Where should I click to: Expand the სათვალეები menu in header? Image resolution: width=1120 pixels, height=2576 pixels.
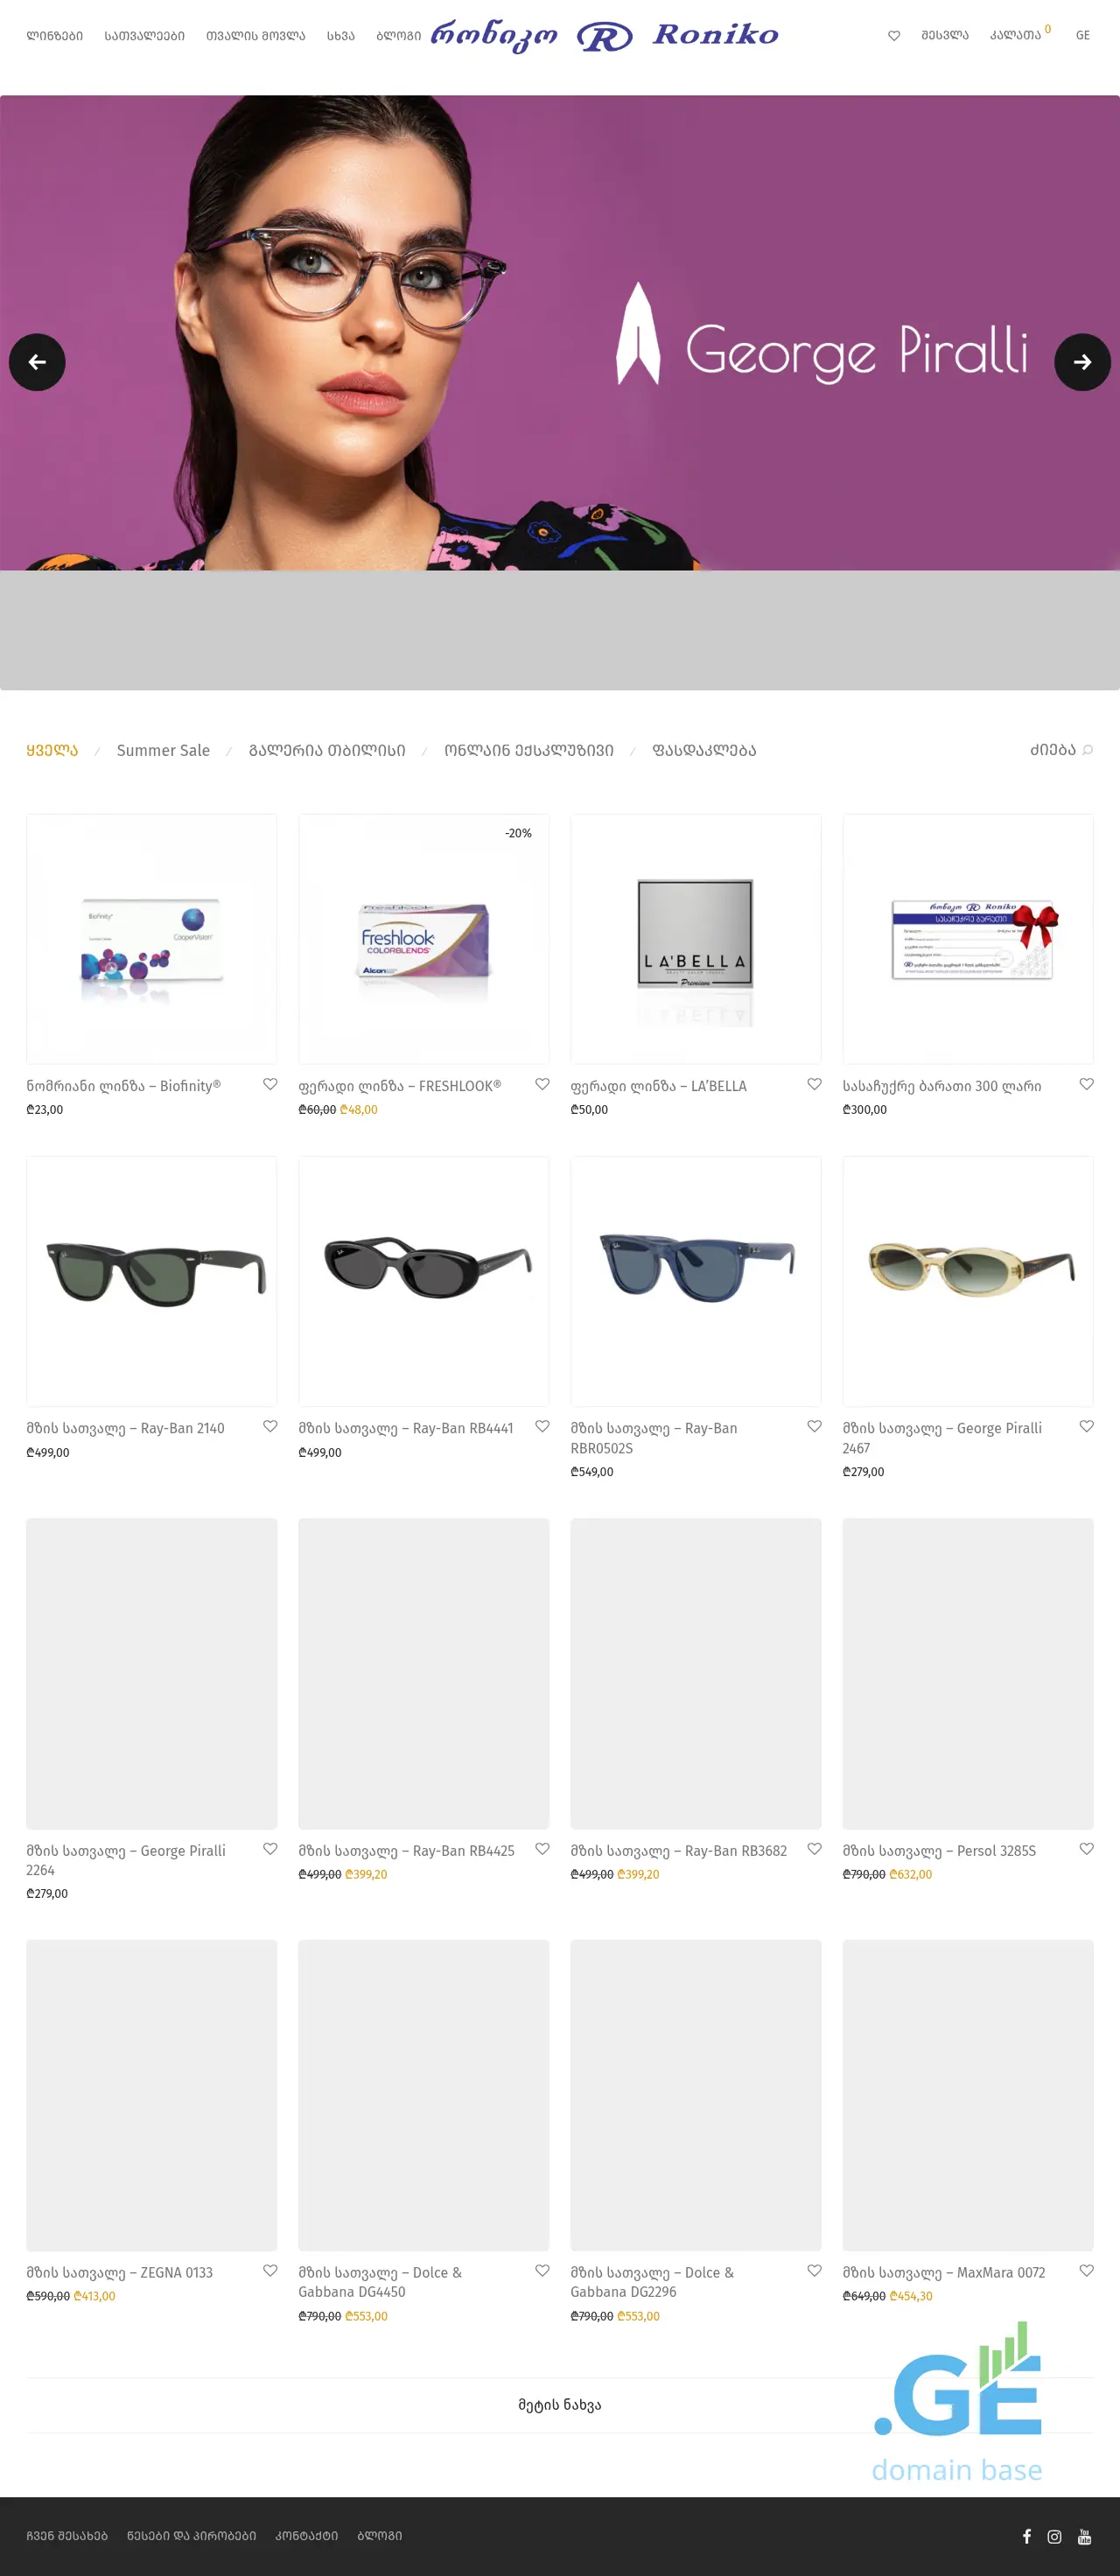pos(145,35)
